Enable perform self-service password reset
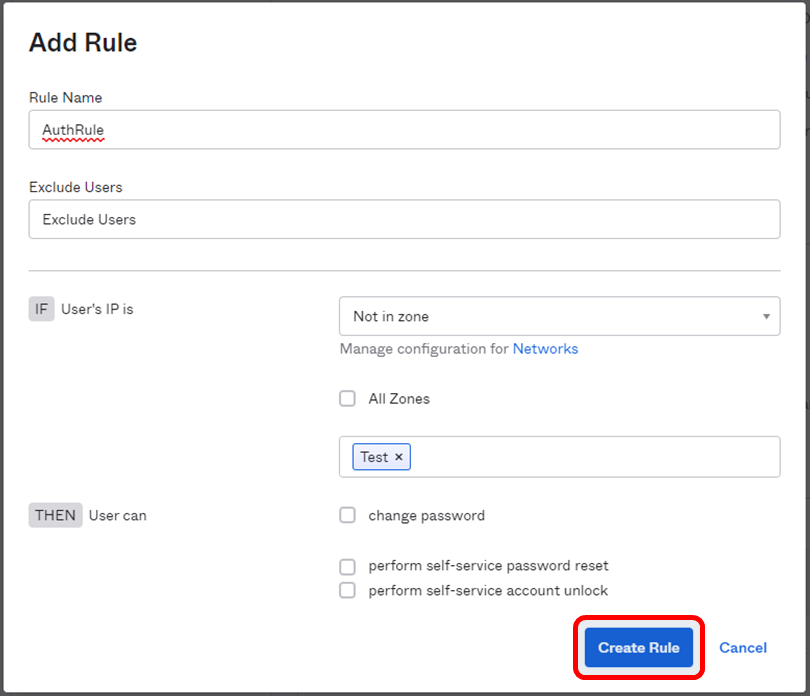810x696 pixels. pyautogui.click(x=347, y=565)
